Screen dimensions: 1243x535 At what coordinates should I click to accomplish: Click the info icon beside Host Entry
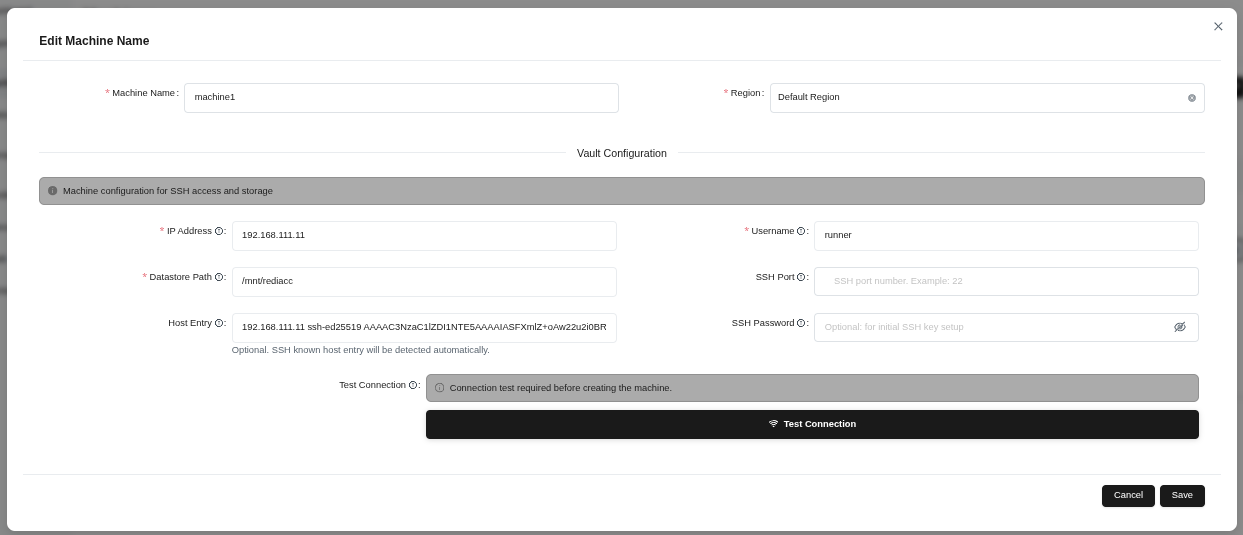click(219, 323)
